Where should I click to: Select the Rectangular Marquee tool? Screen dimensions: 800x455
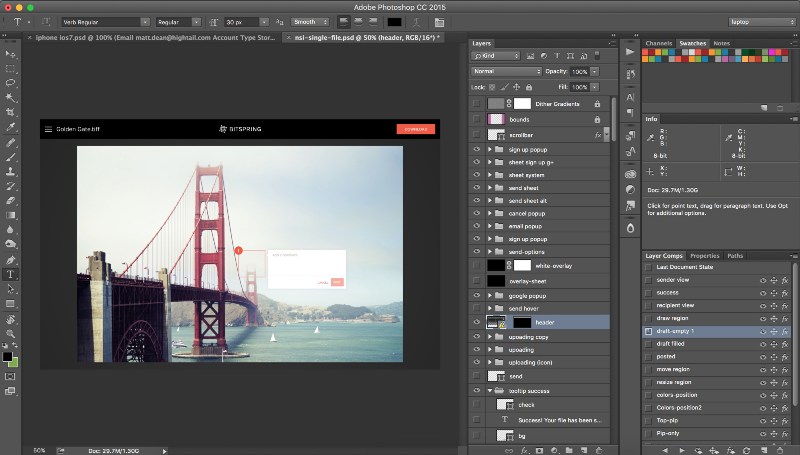click(10, 68)
